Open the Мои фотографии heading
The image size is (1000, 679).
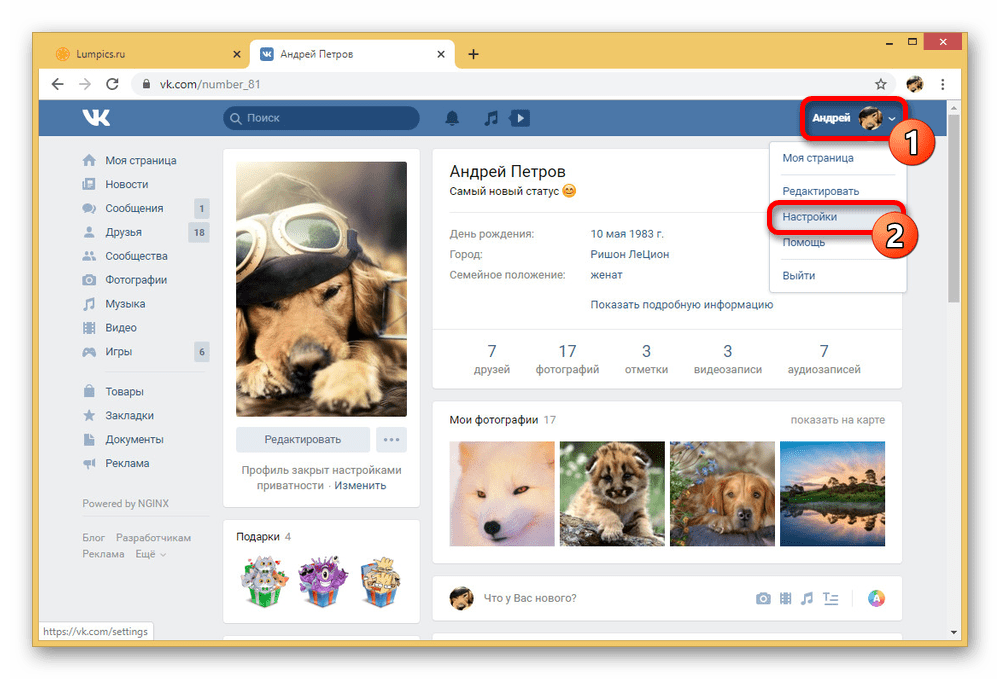click(x=494, y=420)
